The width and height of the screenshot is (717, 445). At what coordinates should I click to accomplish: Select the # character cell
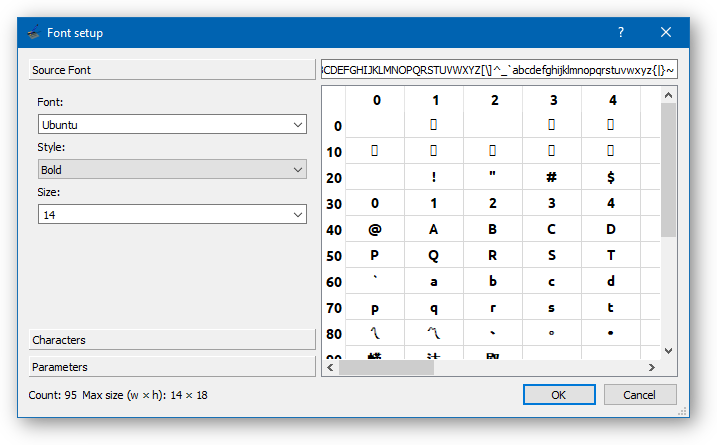click(552, 177)
